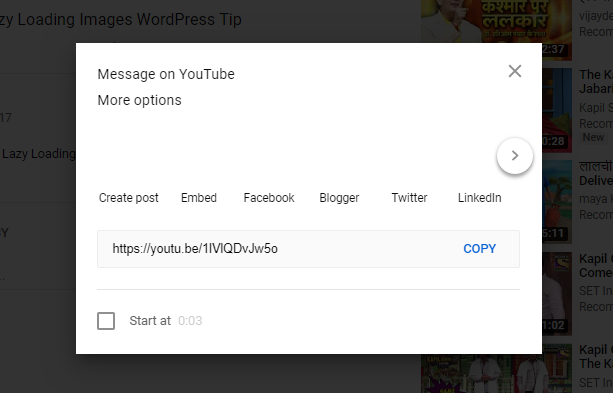Show more share options with right chevron
This screenshot has height=393, width=613.
[514, 156]
